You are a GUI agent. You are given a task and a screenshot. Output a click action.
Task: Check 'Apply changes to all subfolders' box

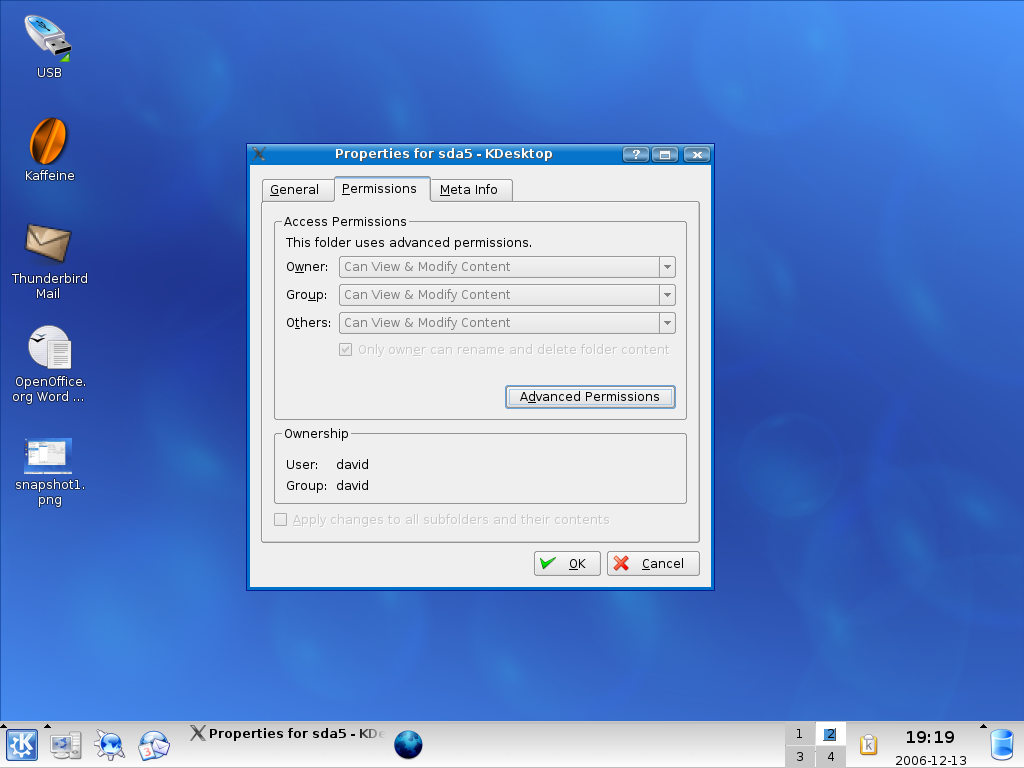281,520
